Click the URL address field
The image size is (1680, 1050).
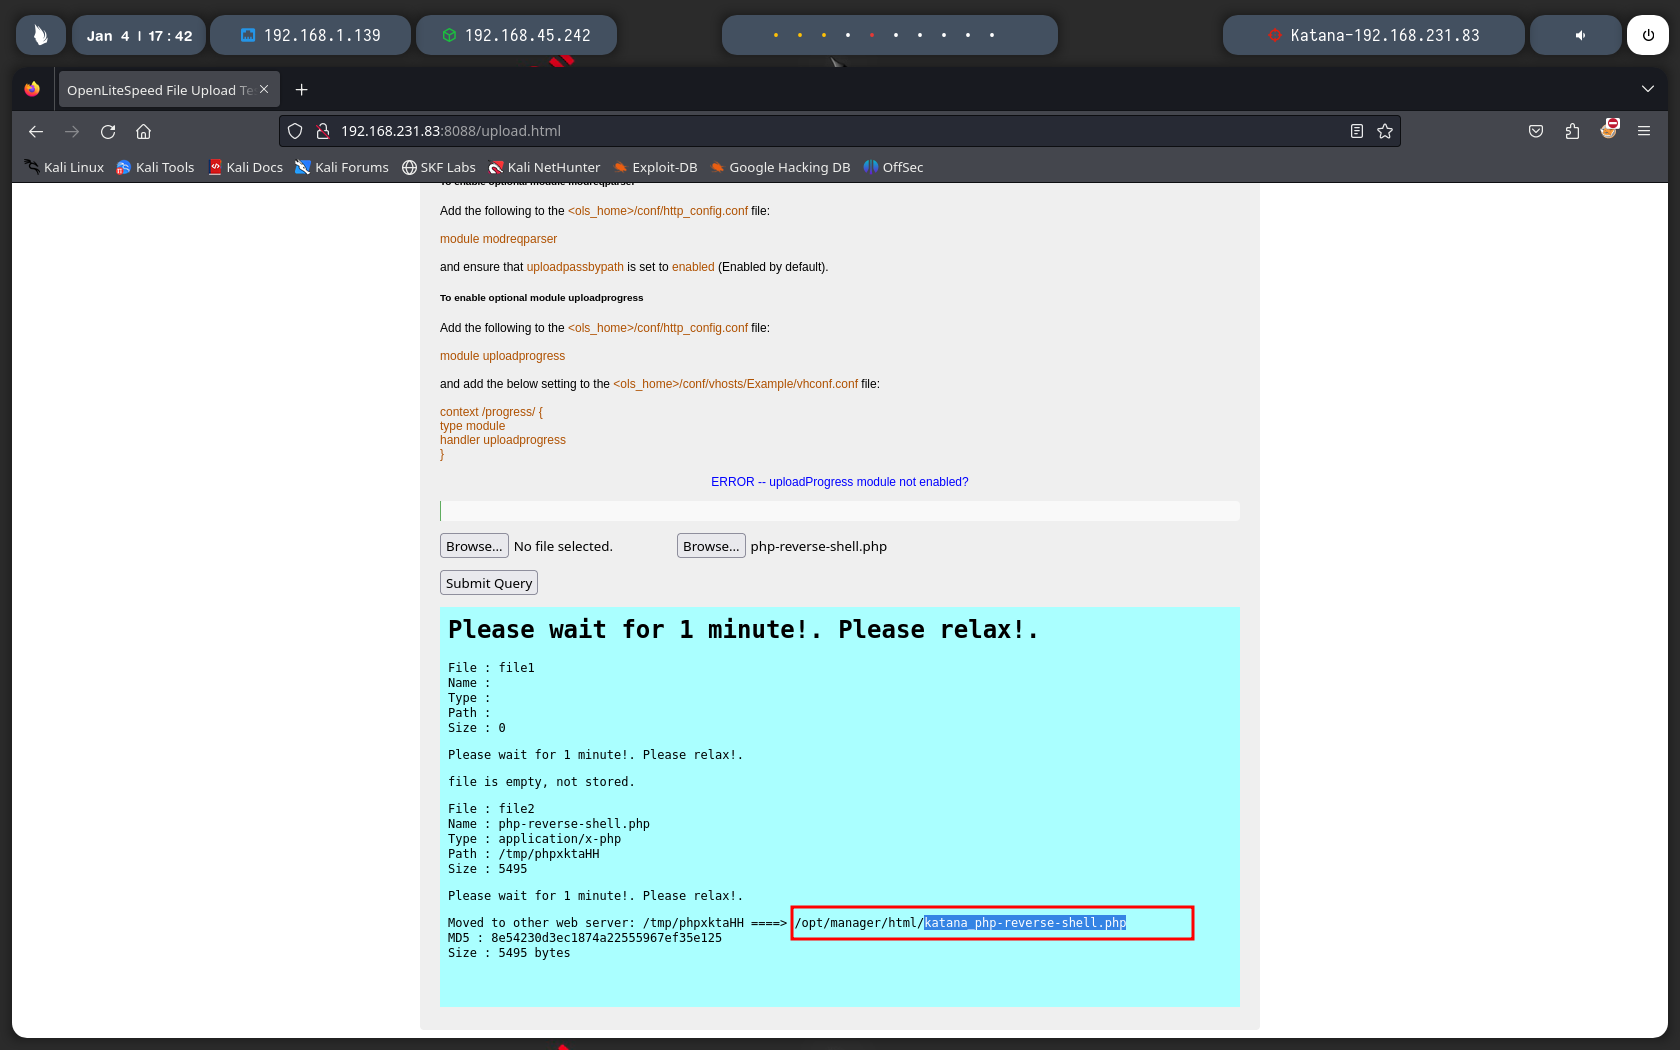[800, 131]
